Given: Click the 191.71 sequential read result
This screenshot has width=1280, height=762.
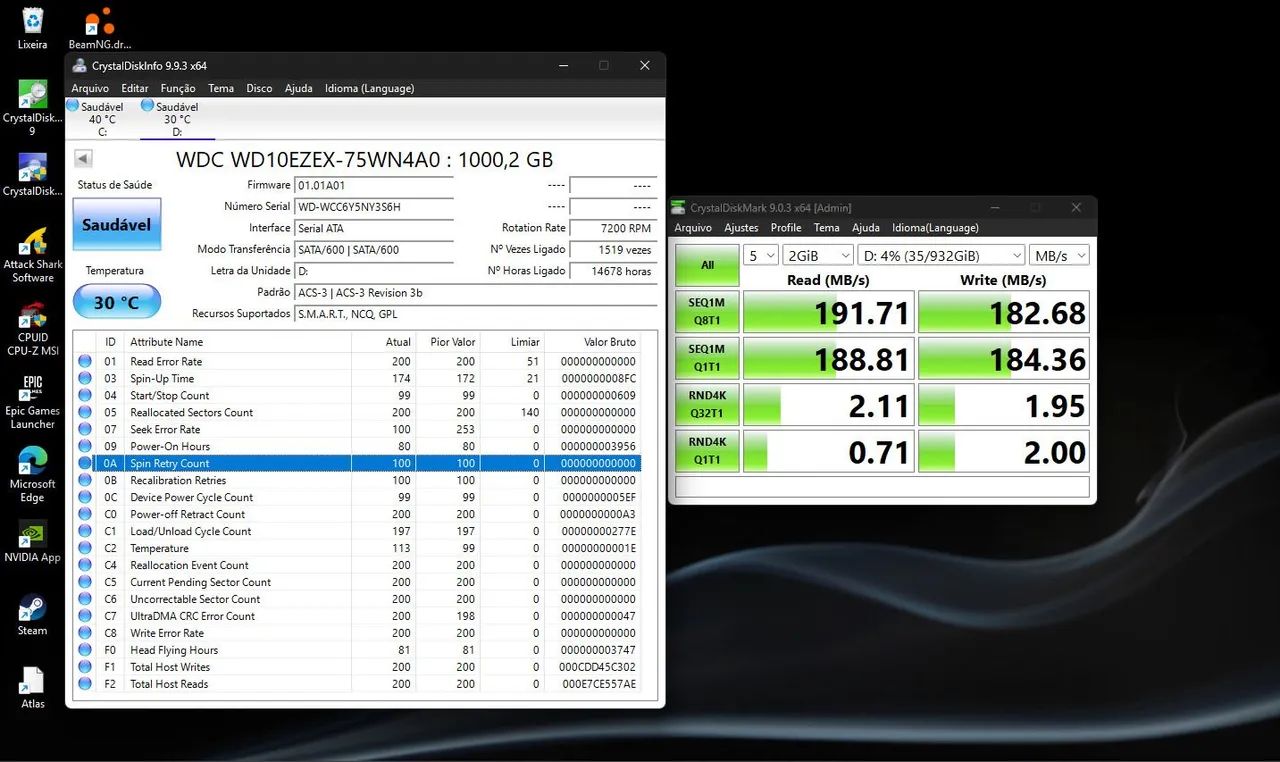Looking at the screenshot, I should coord(828,312).
